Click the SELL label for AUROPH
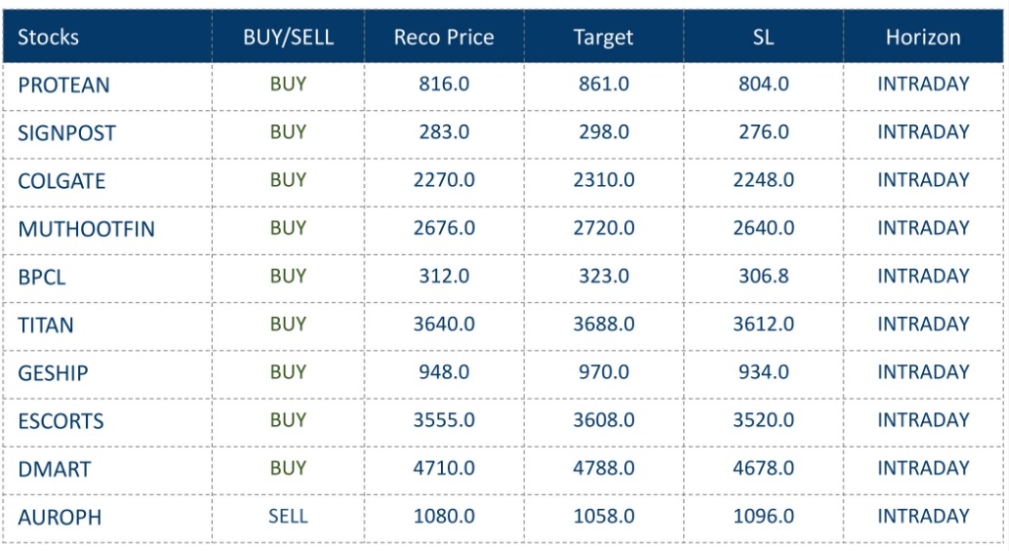 coord(288,516)
